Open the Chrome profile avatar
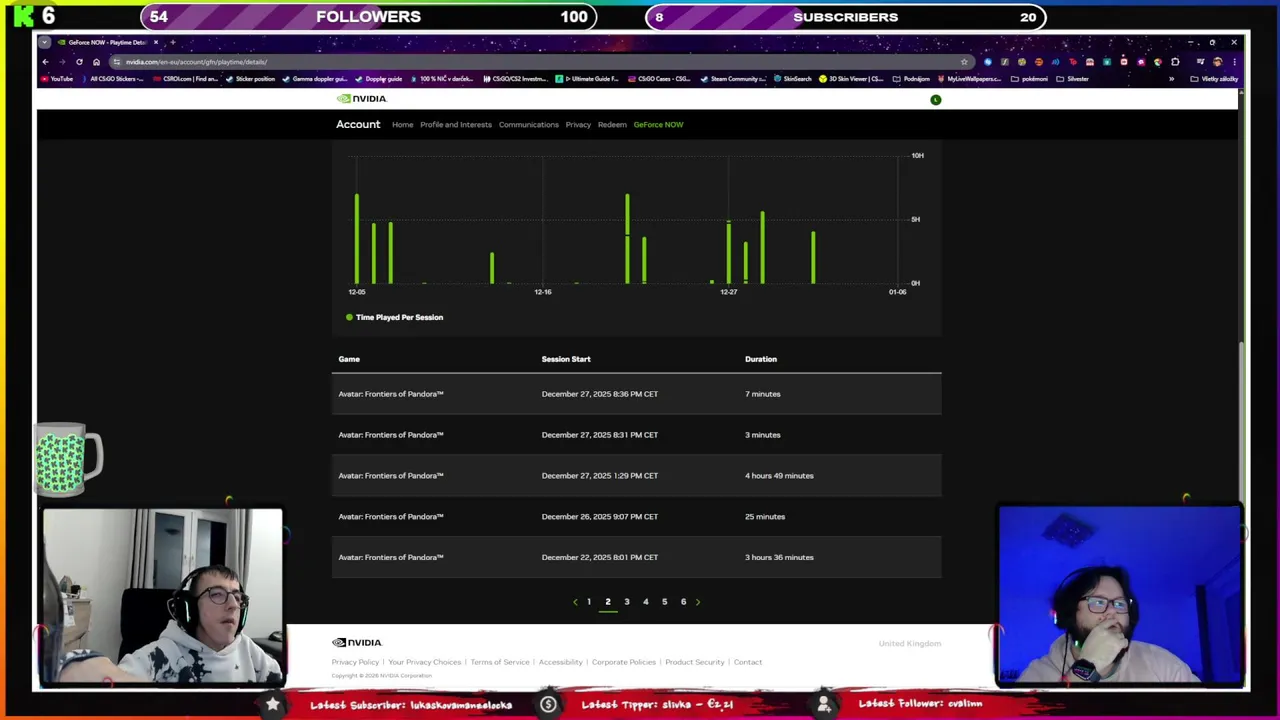This screenshot has width=1280, height=720. point(1218,62)
